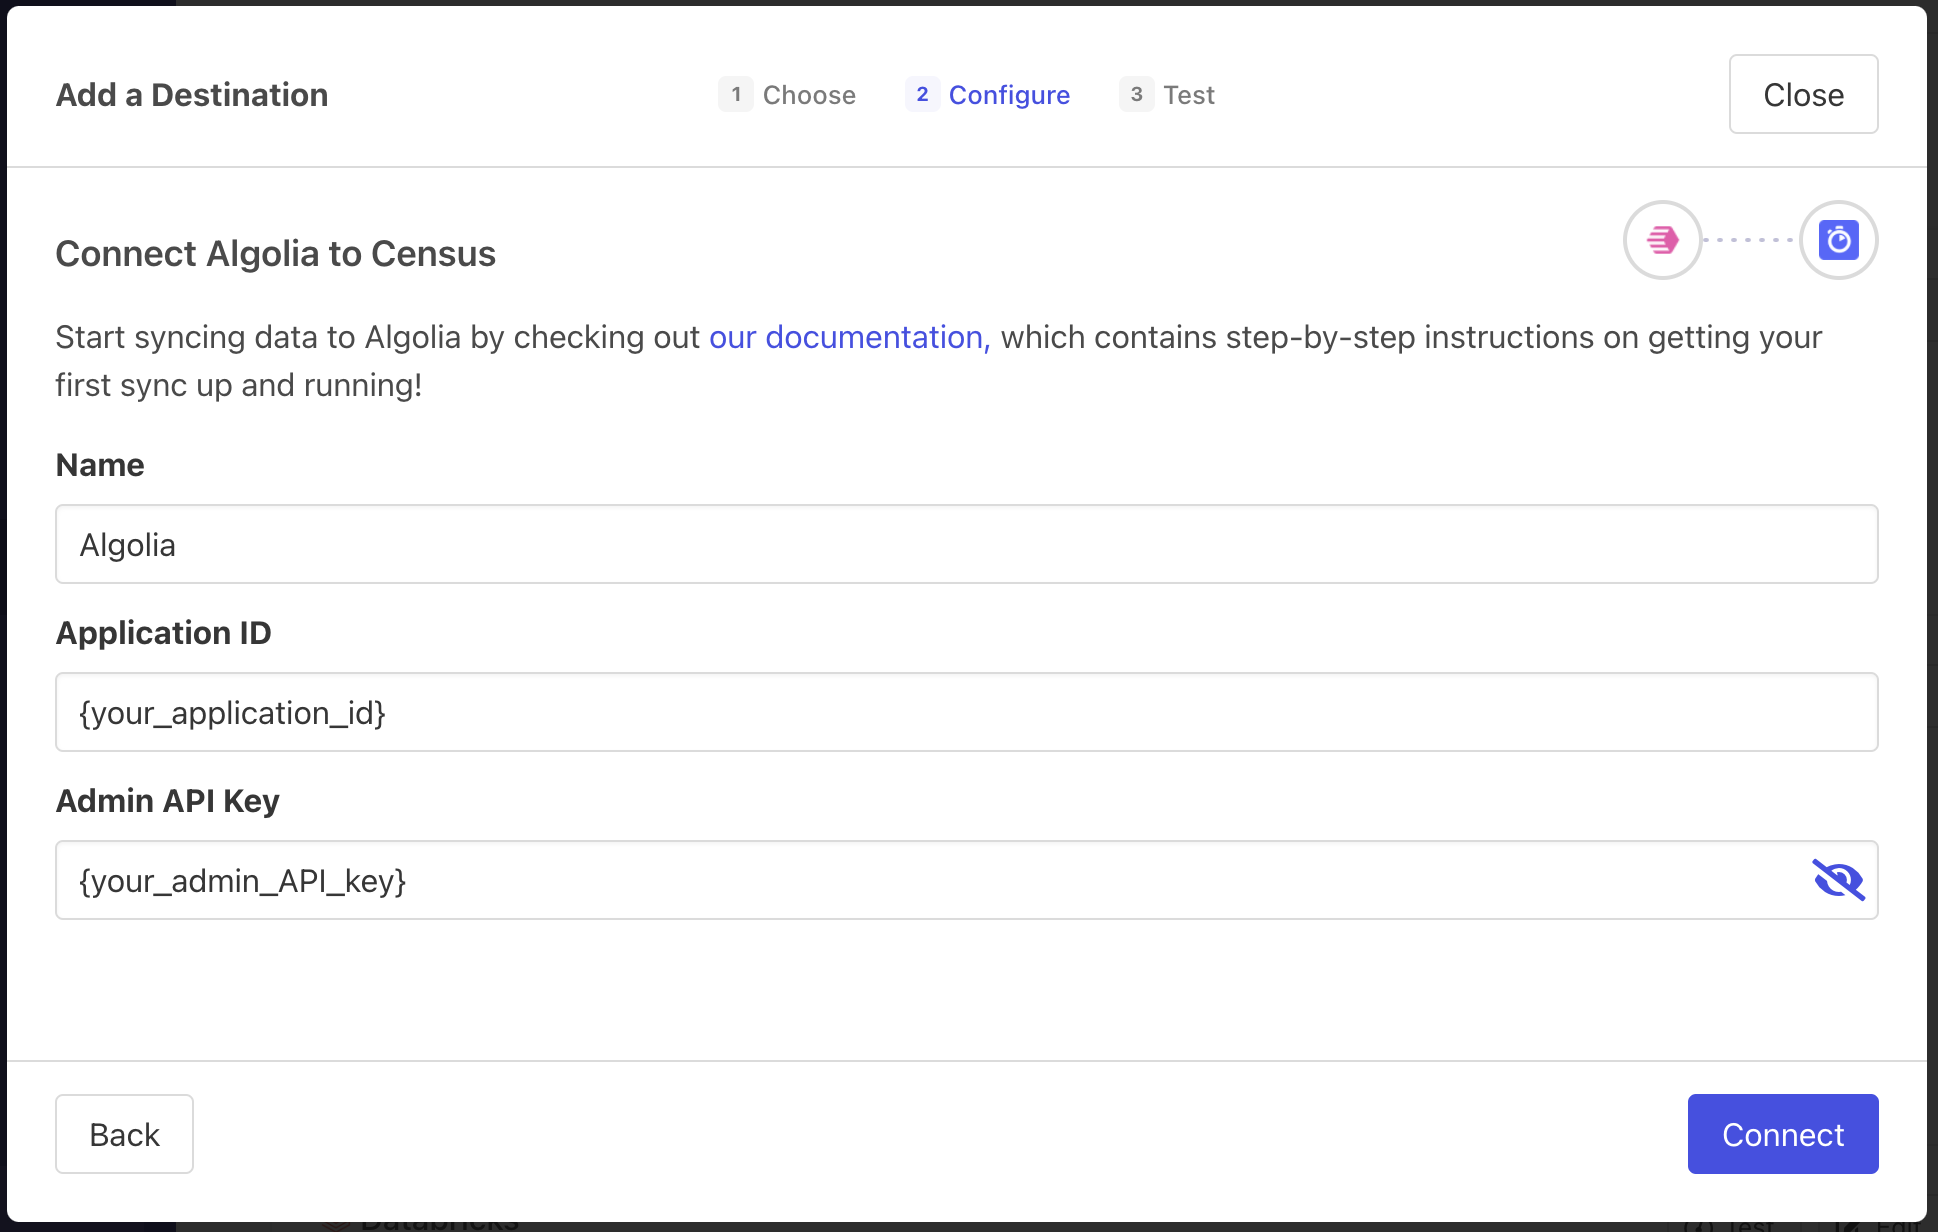This screenshot has height=1232, width=1938.
Task: Click the number 1 step badge
Action: 736,94
